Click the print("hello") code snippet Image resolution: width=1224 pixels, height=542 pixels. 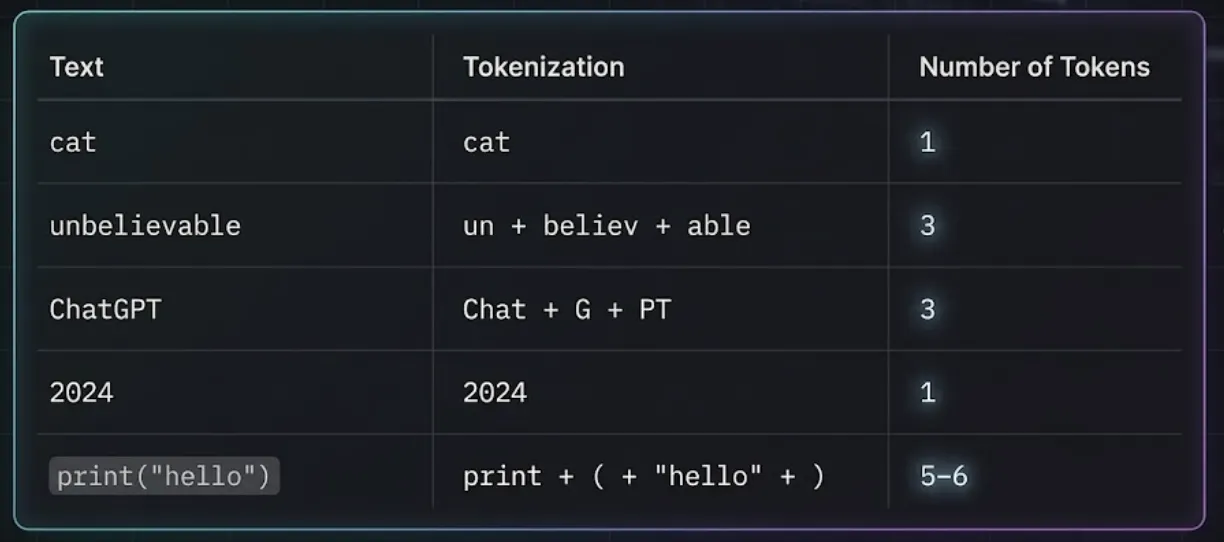tap(164, 476)
